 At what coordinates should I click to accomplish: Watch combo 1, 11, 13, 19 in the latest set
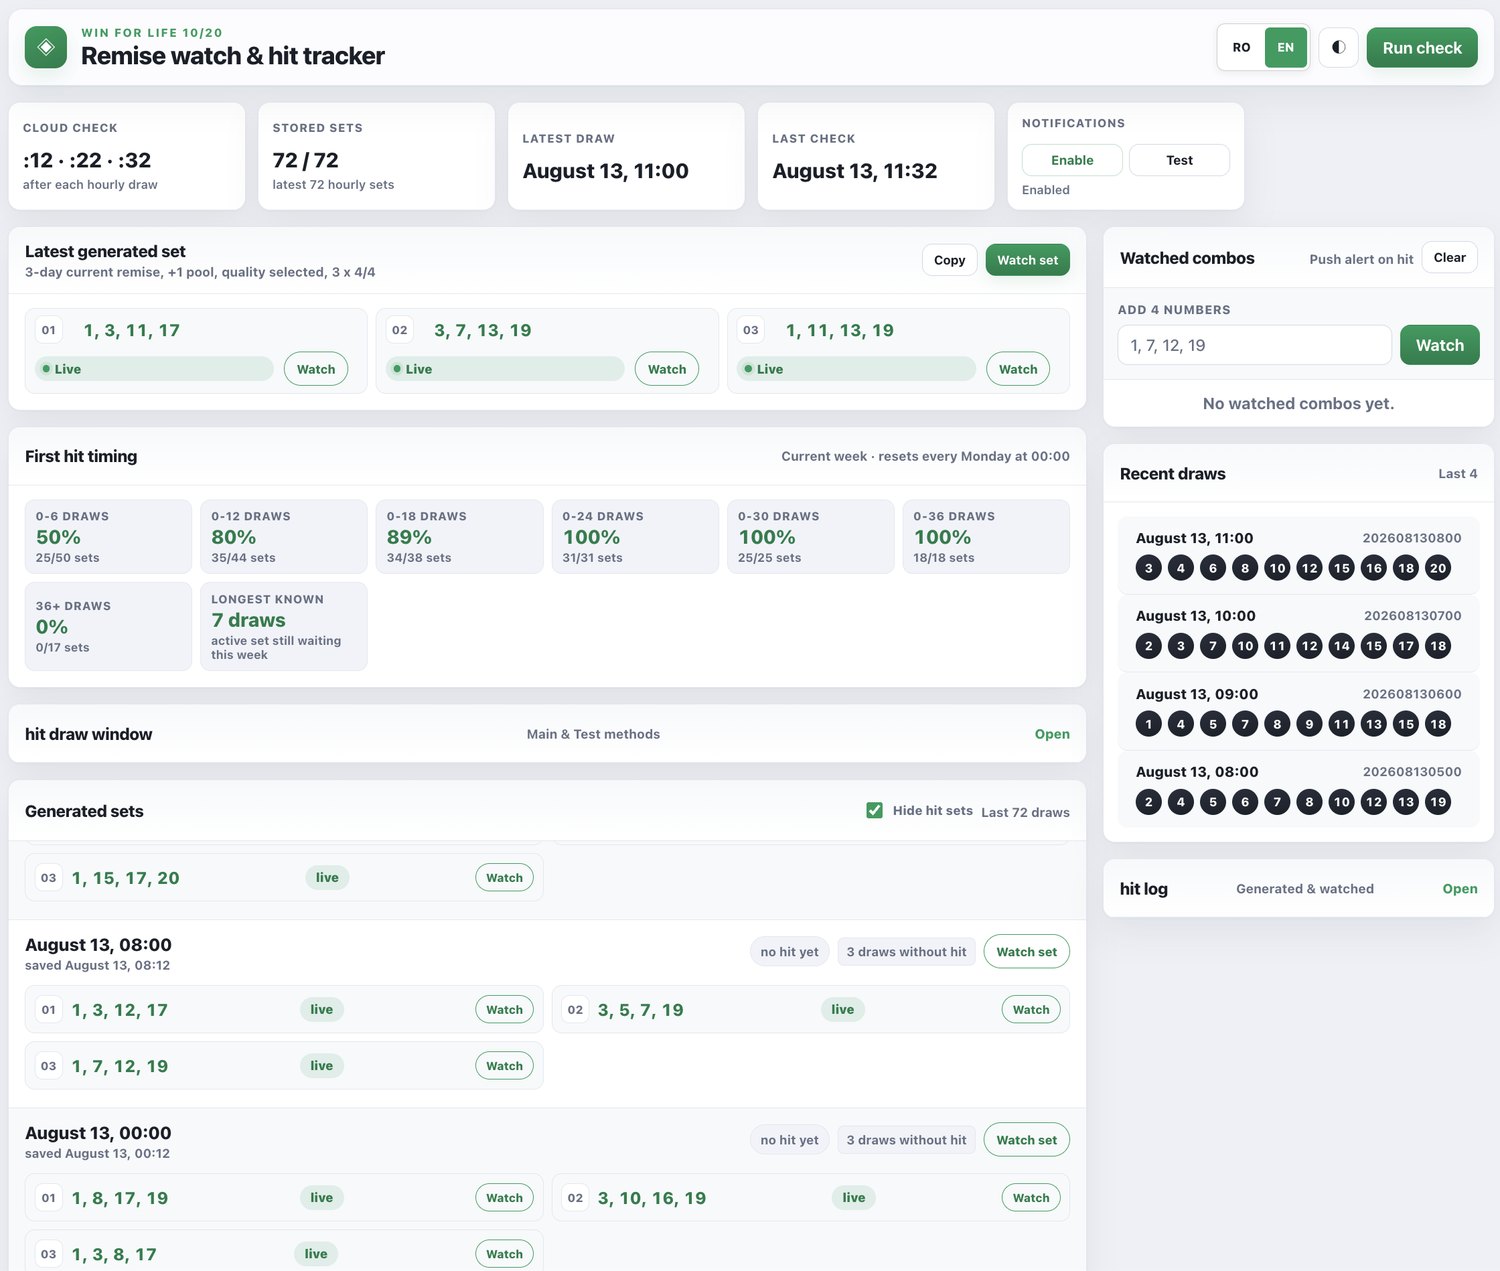point(1018,369)
